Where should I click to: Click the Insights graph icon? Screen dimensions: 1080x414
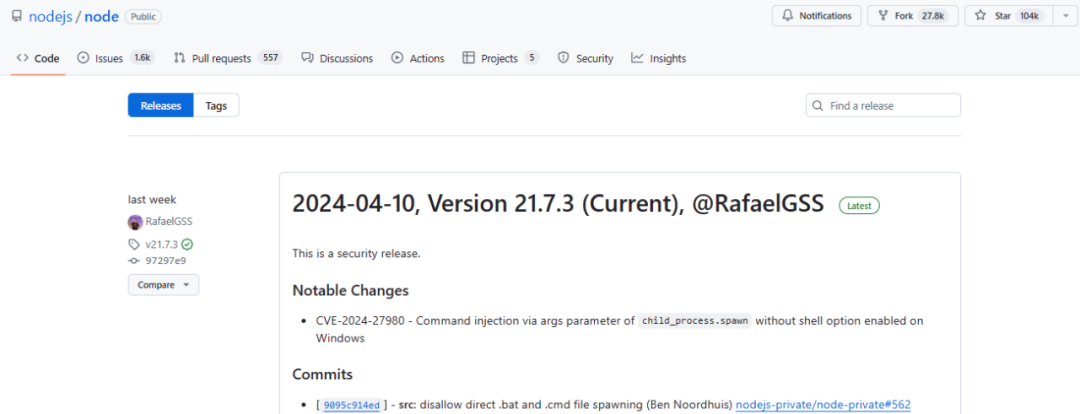point(637,58)
